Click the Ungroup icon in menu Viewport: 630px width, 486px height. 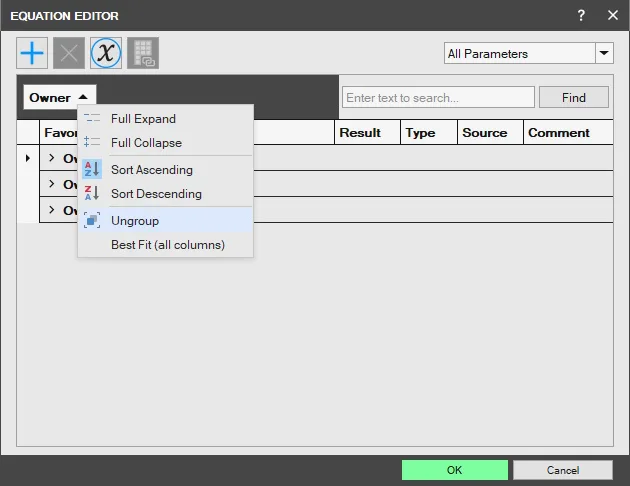click(x=92, y=221)
